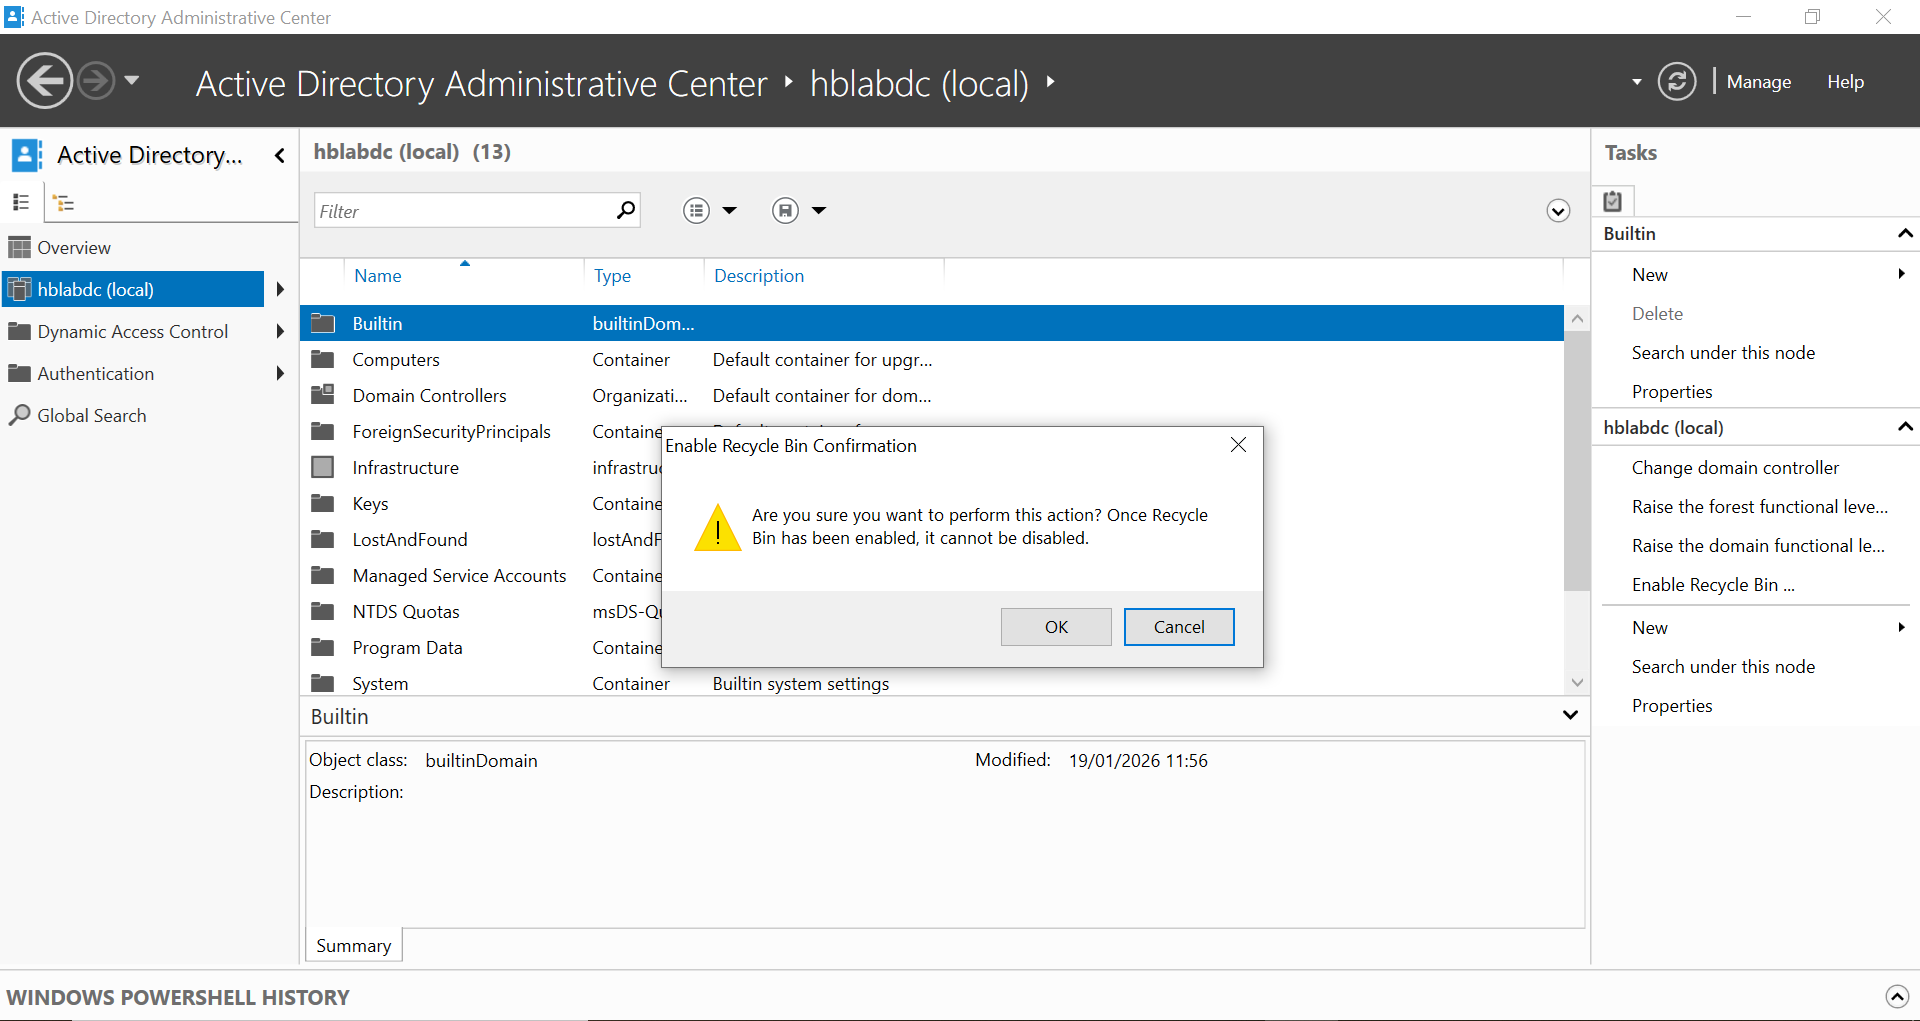Click Raise the forest functional level

point(1760,507)
